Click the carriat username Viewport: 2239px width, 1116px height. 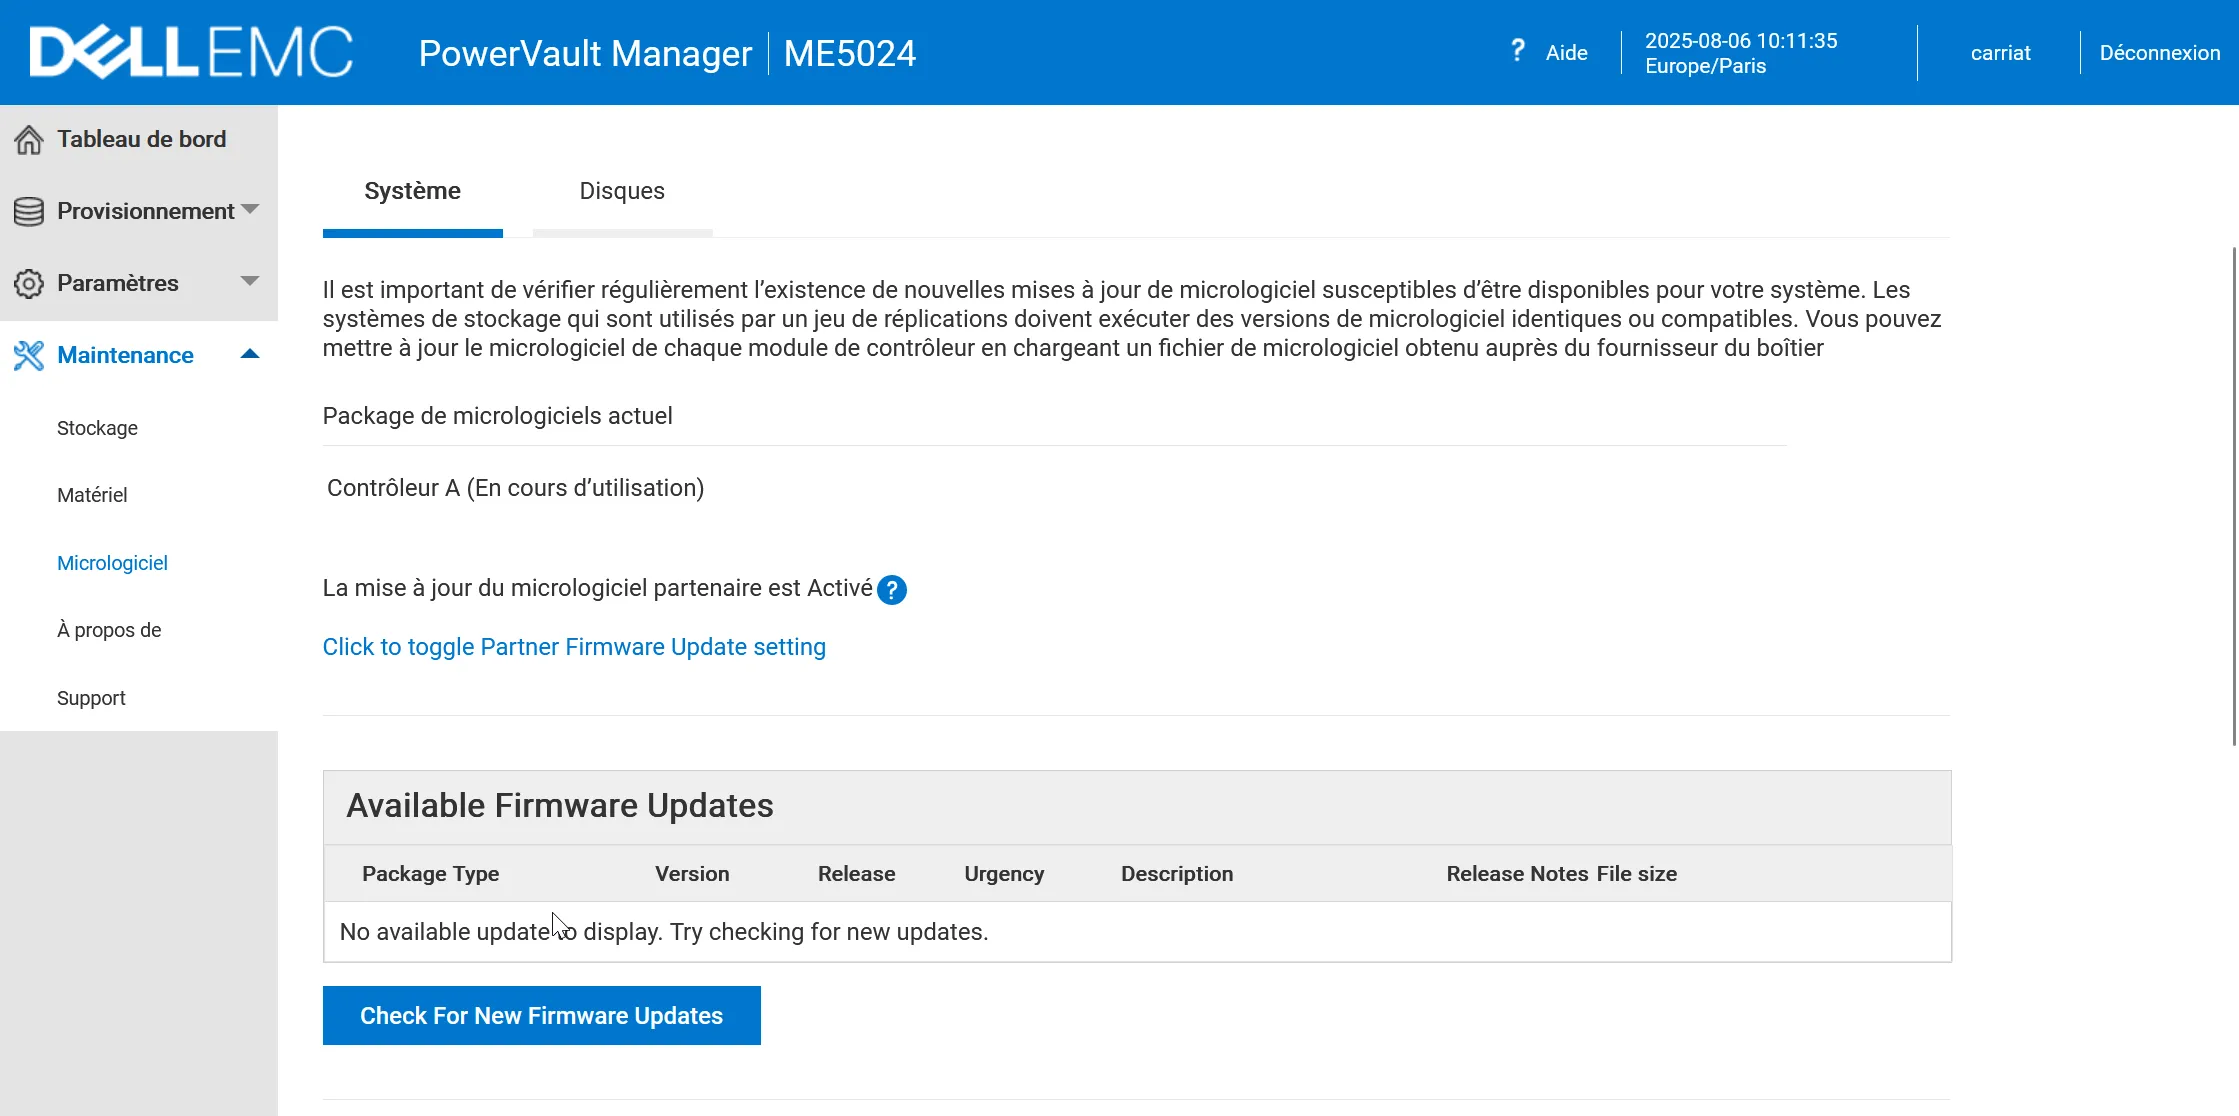[2000, 53]
